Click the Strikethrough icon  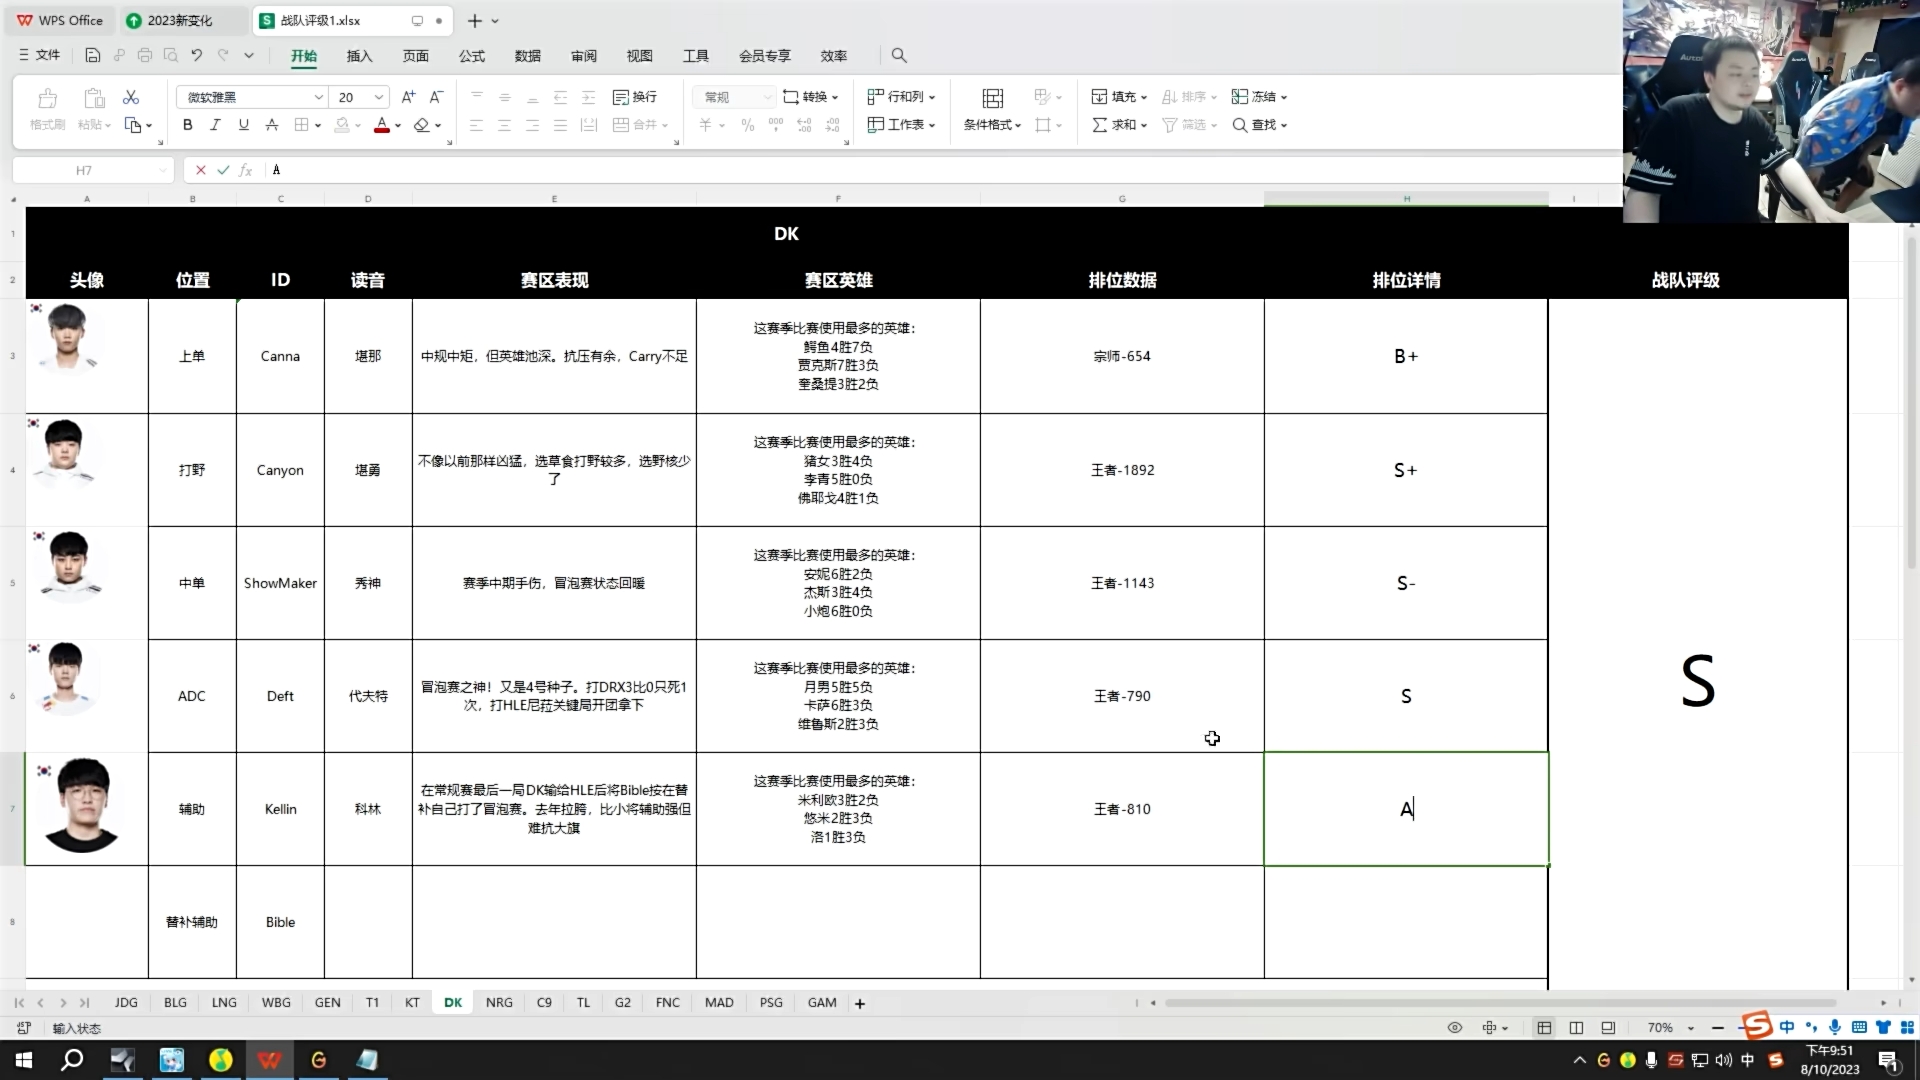tap(272, 125)
